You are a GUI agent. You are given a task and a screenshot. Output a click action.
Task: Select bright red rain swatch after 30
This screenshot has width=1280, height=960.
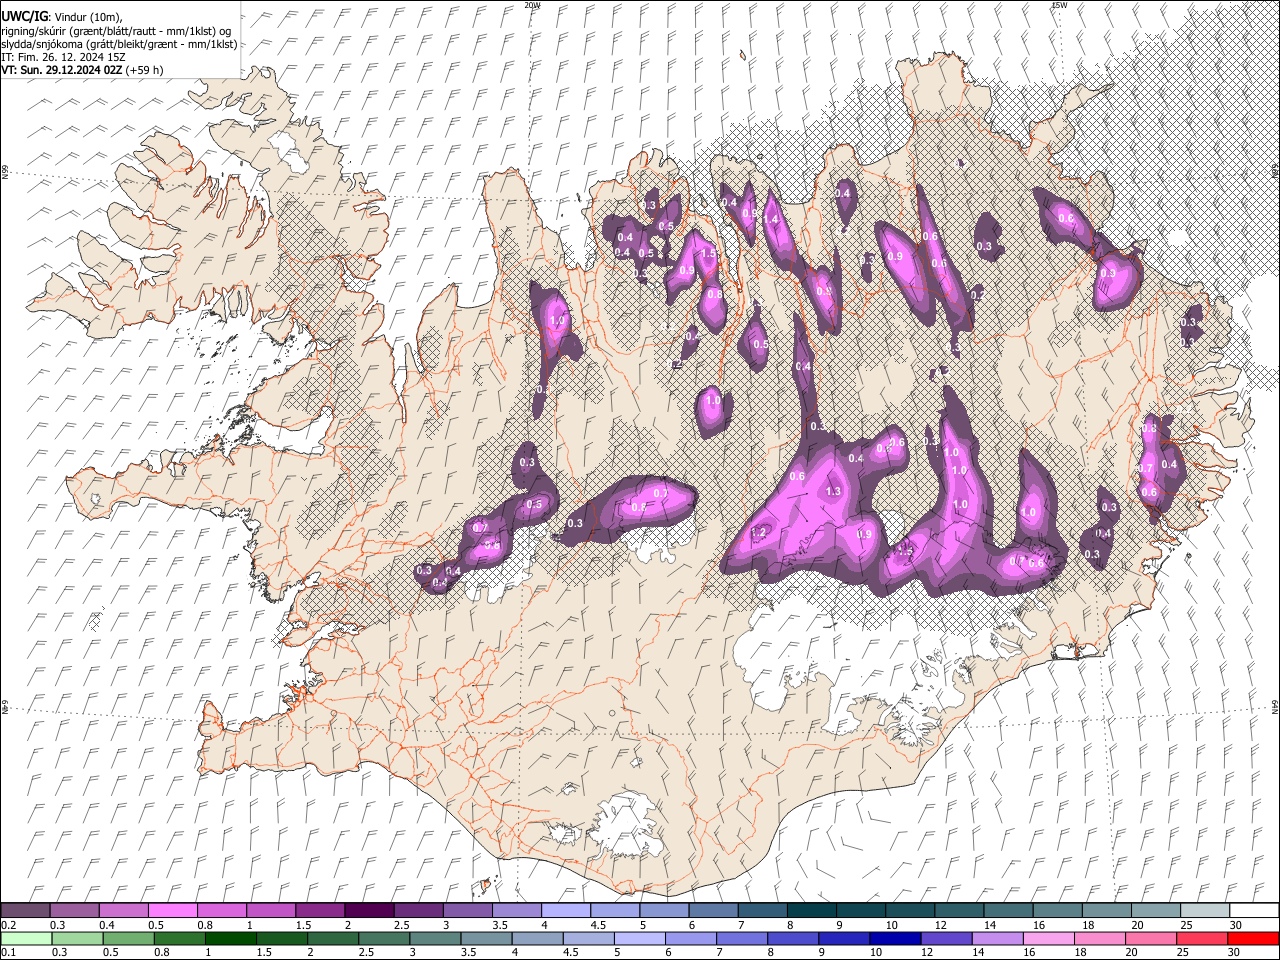(1253, 938)
